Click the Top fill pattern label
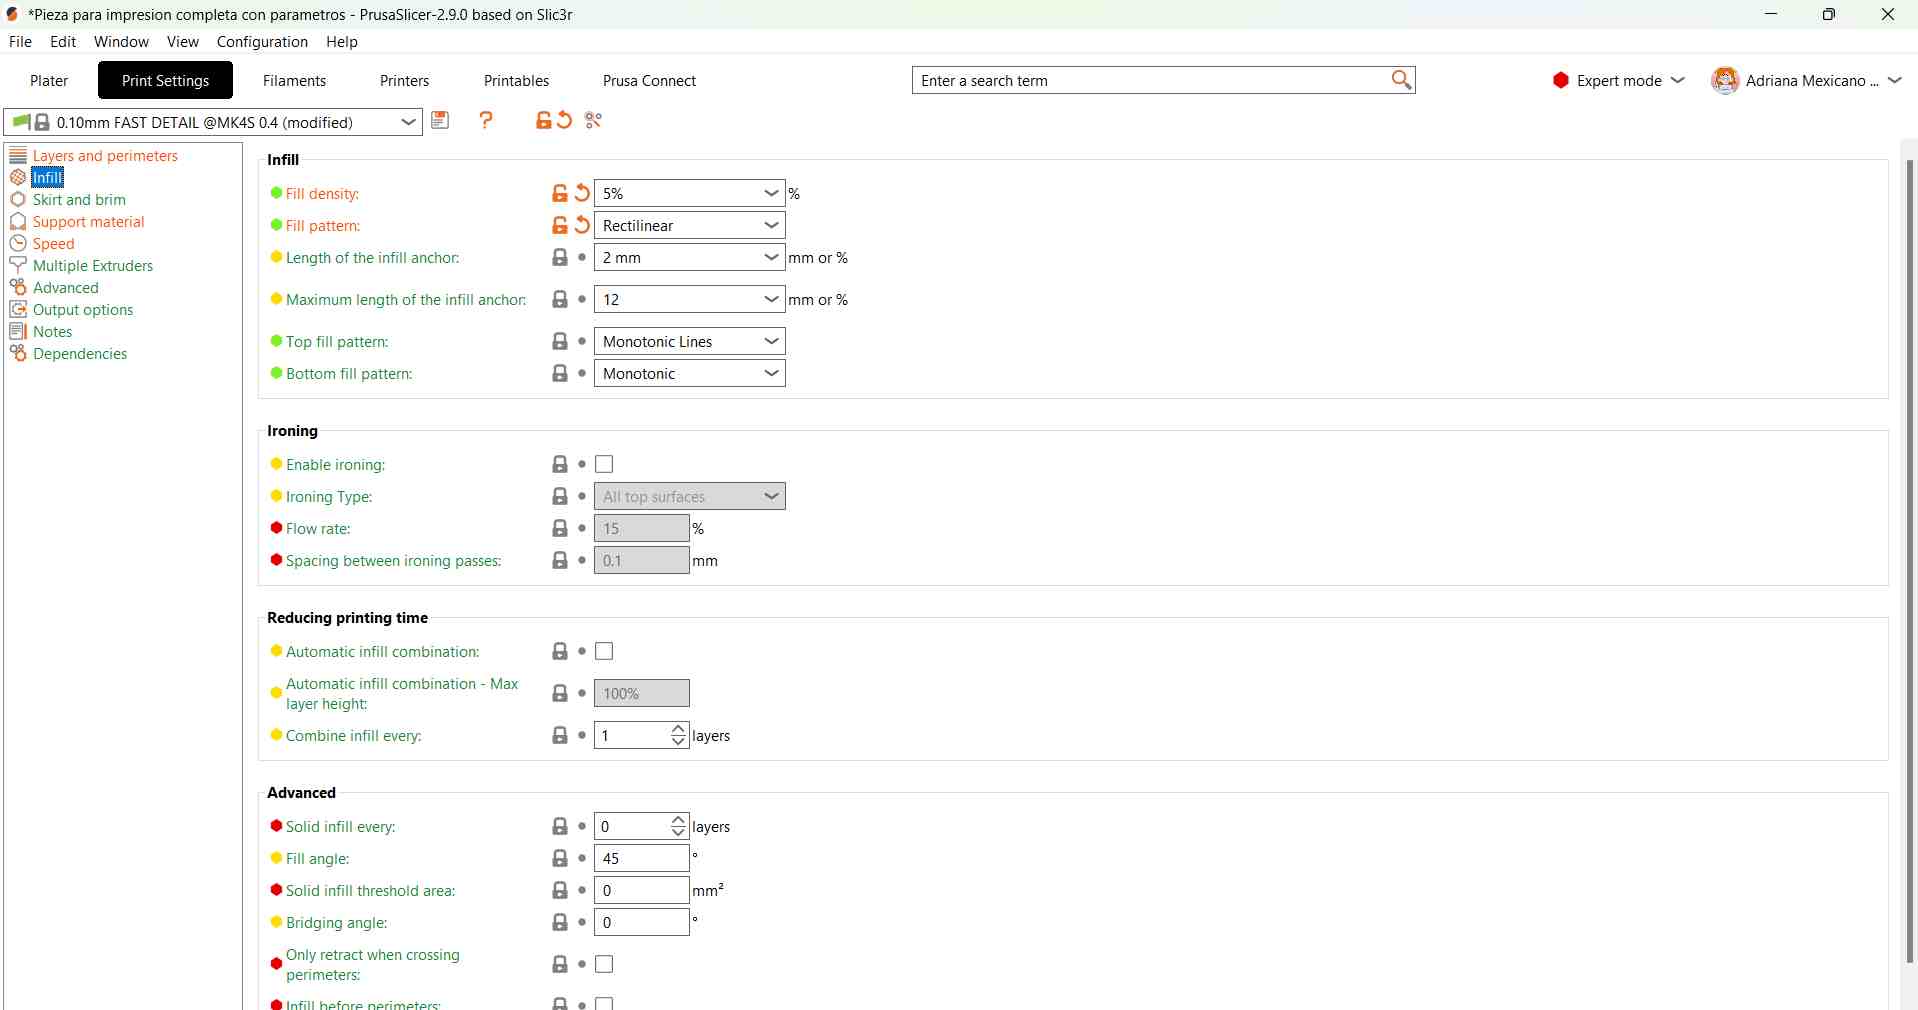The image size is (1918, 1010). click(337, 342)
